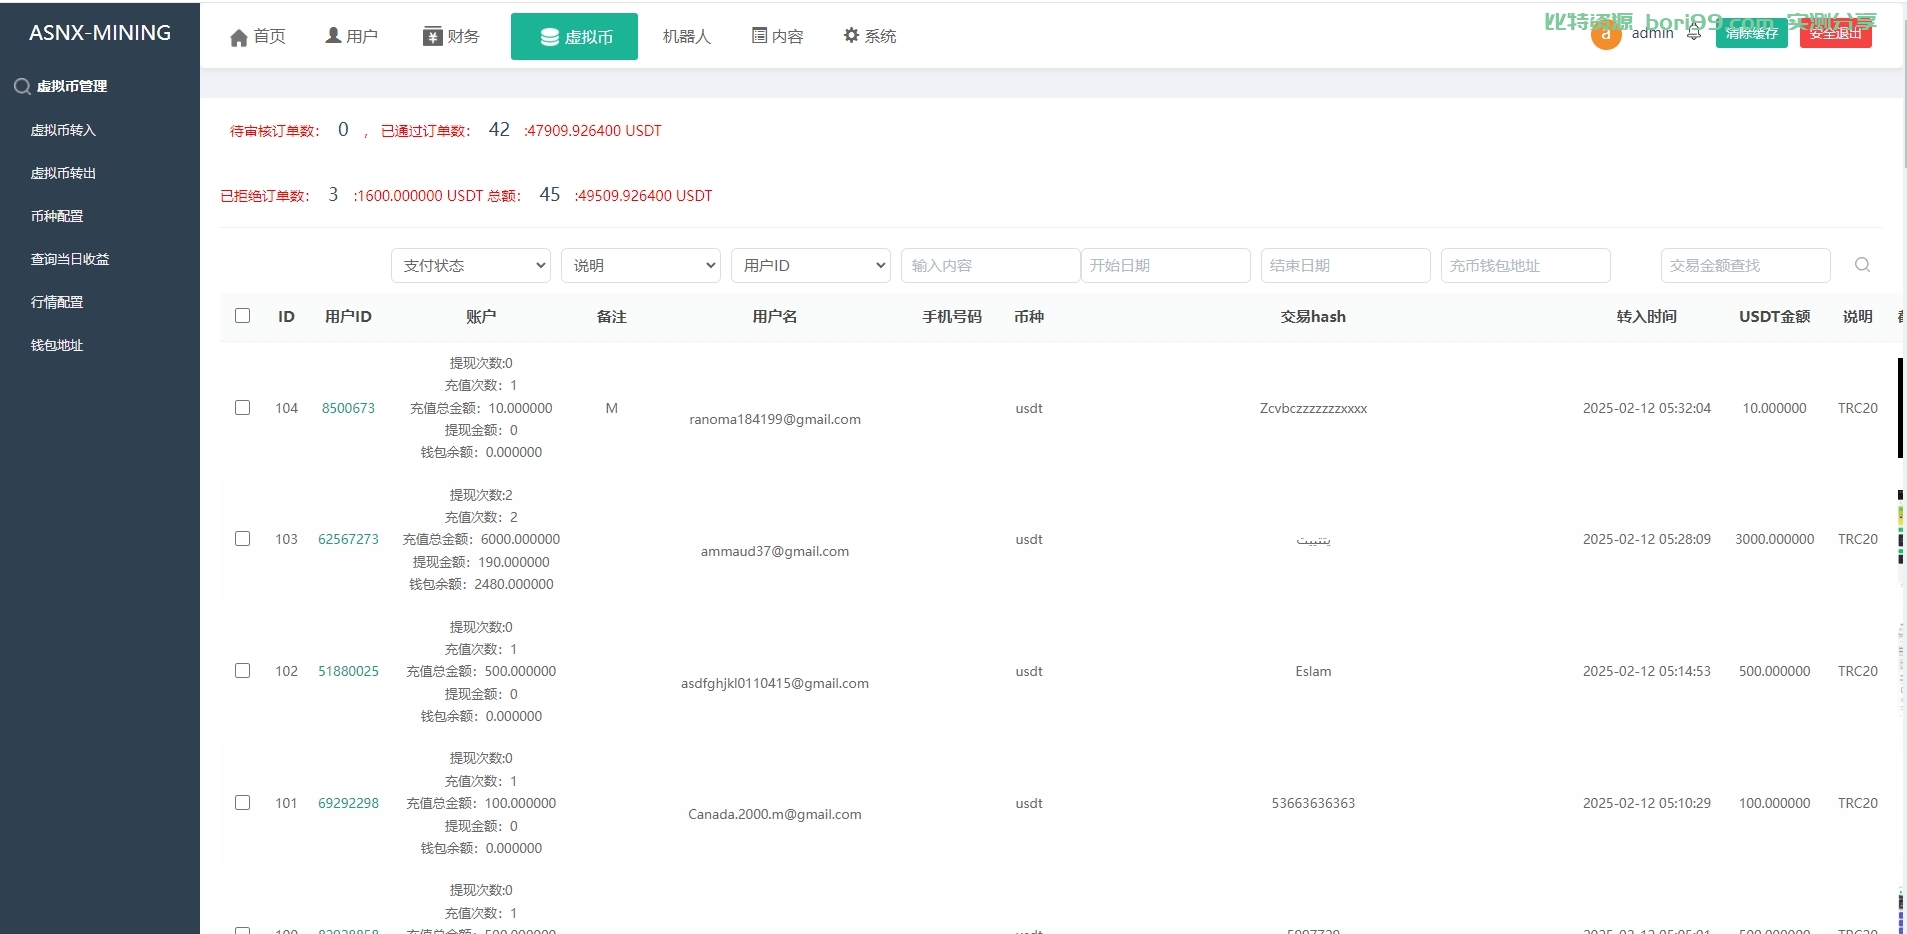
Task: Open user ID link 62567273
Action: click(348, 539)
